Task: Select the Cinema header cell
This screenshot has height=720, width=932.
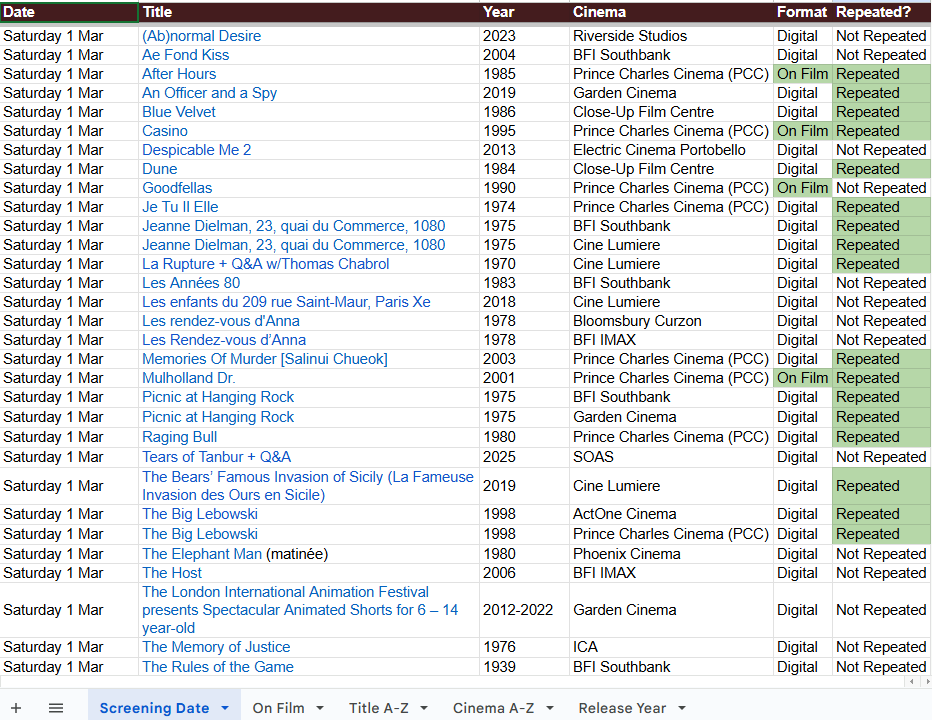Action: [x=671, y=12]
